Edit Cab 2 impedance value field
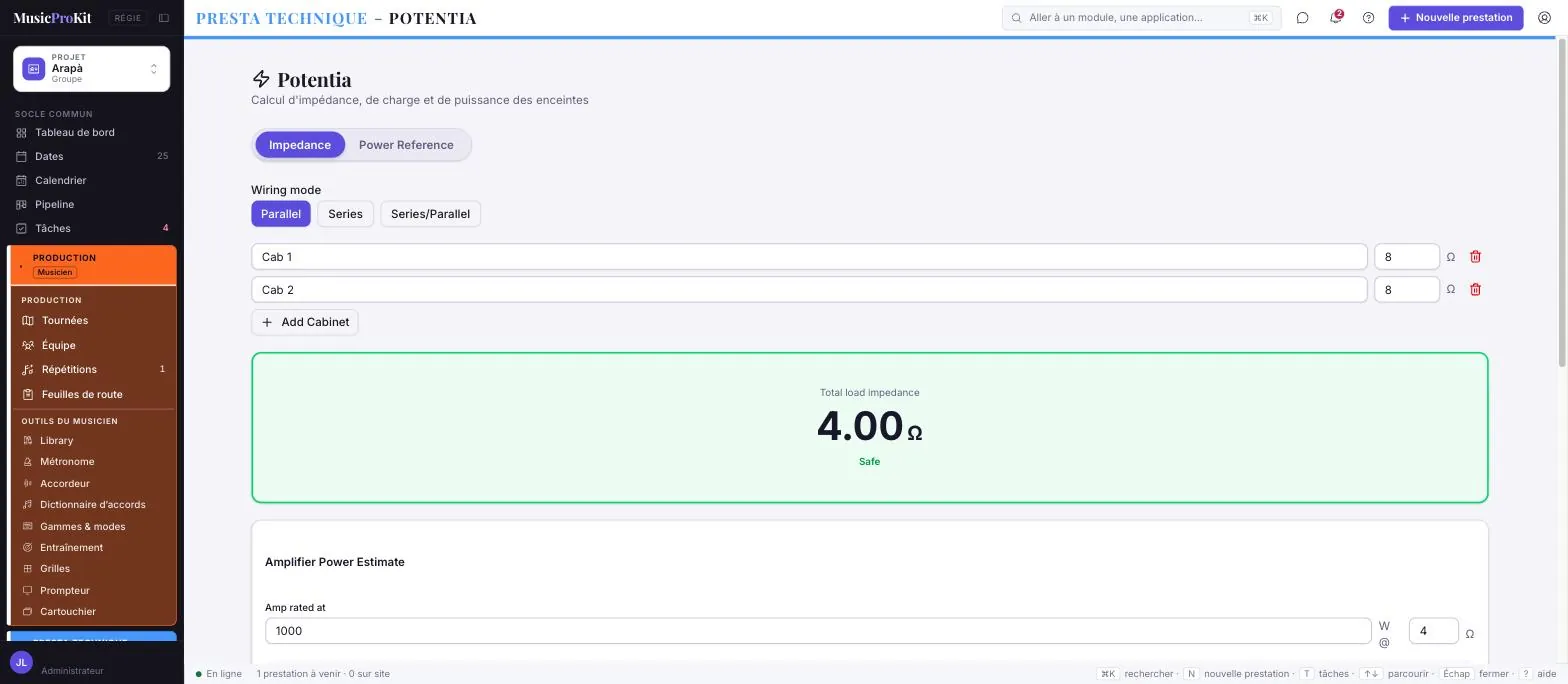 click(1406, 290)
